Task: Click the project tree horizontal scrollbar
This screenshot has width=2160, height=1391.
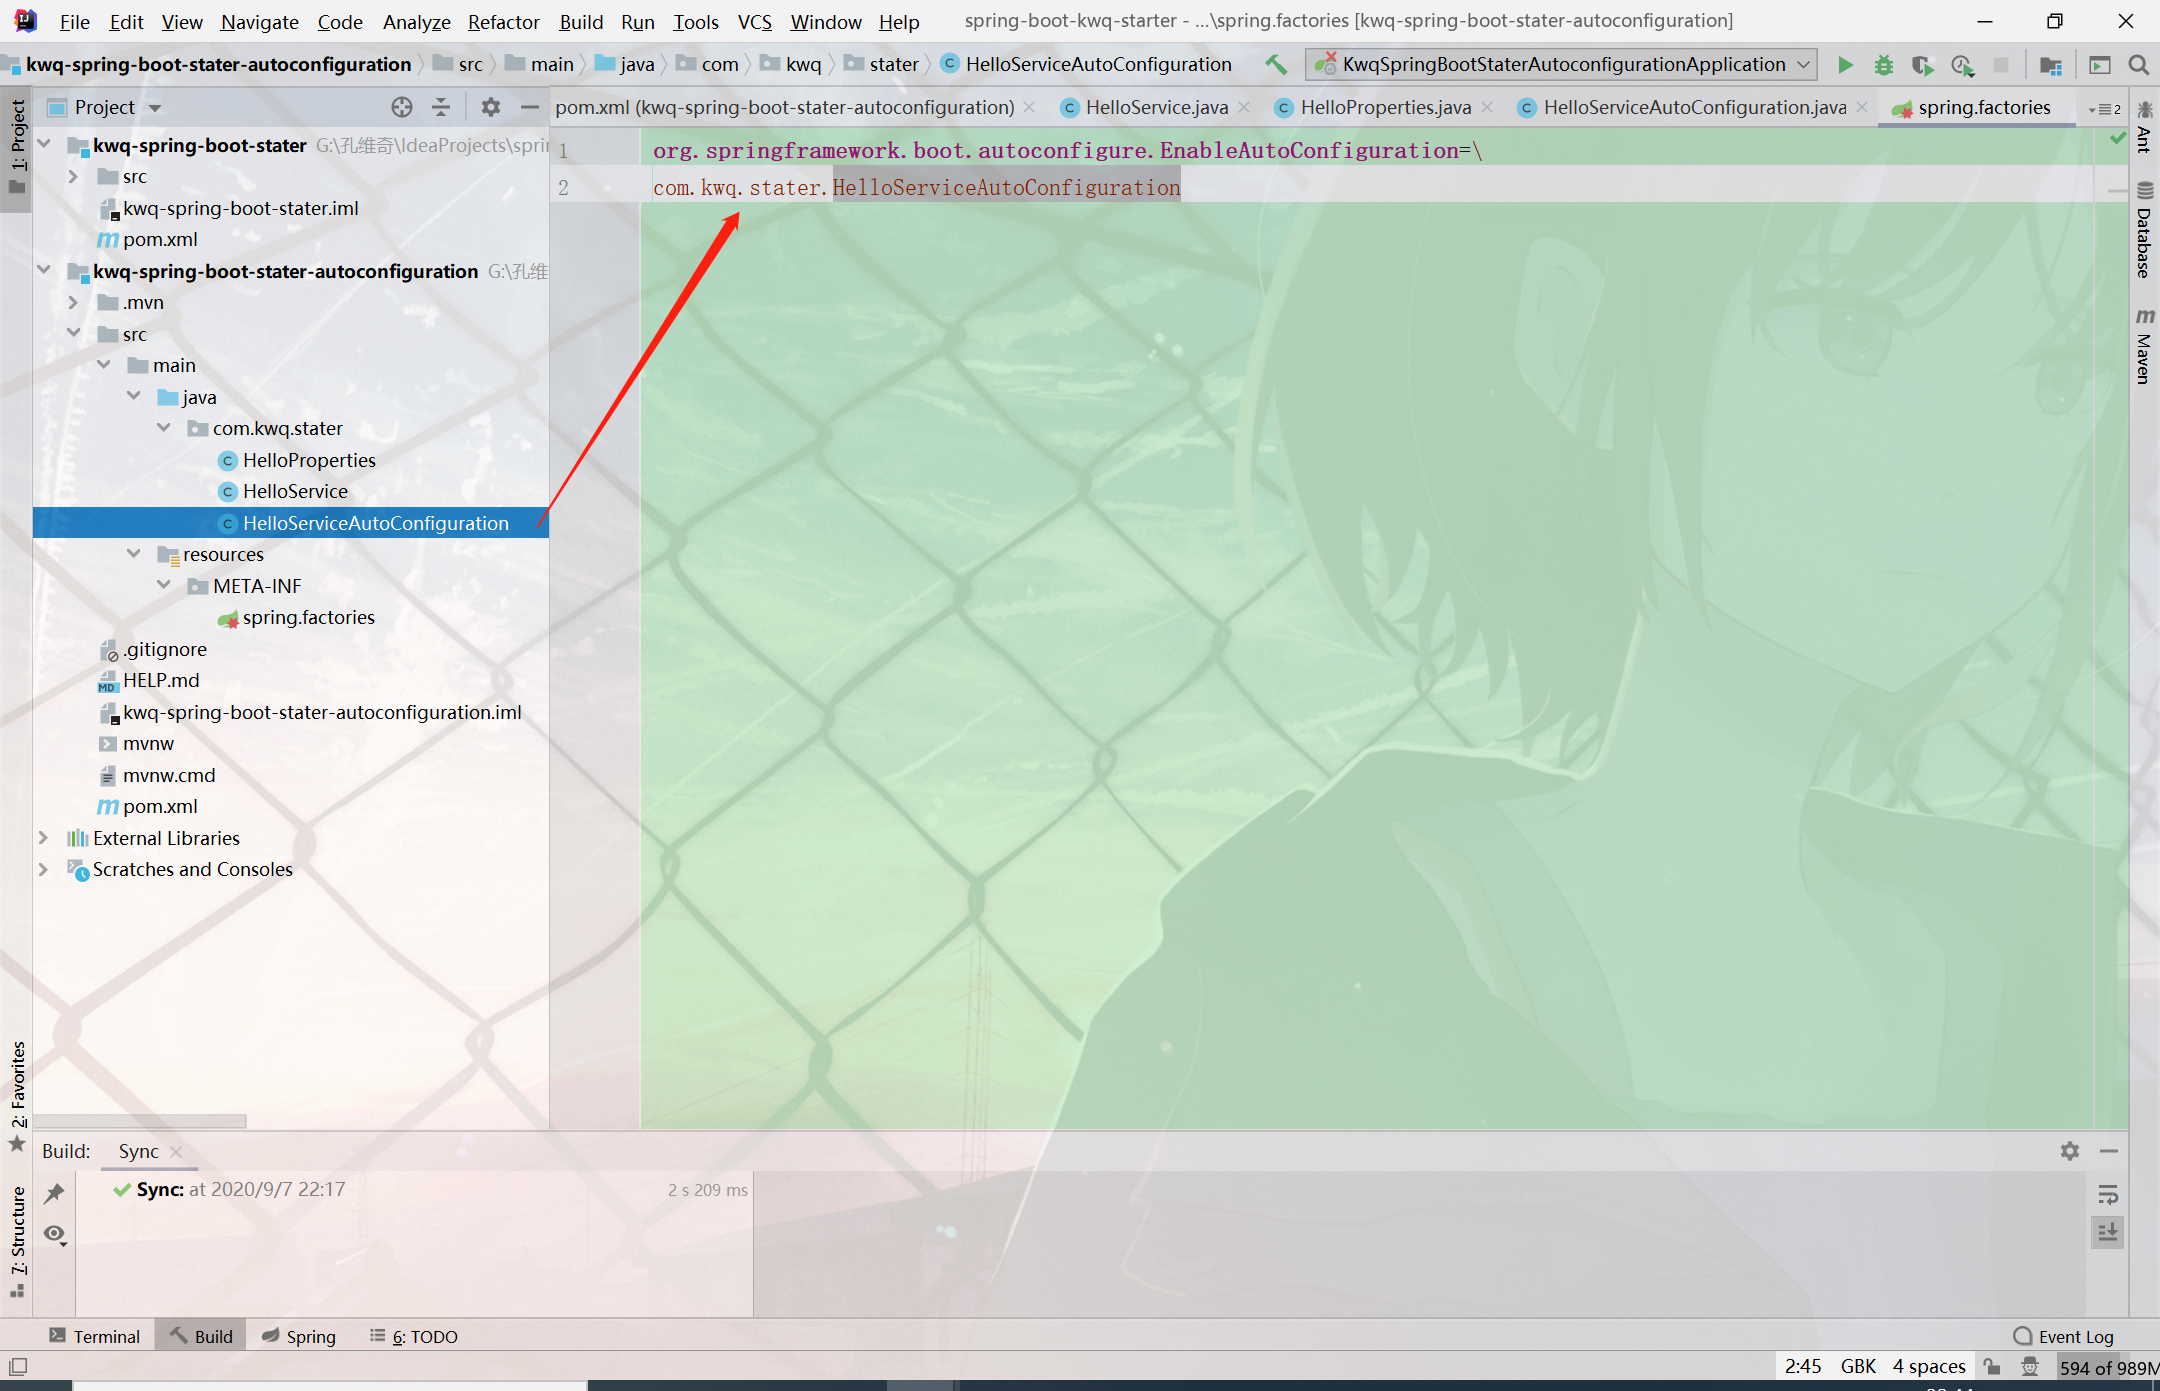Action: (x=140, y=1121)
